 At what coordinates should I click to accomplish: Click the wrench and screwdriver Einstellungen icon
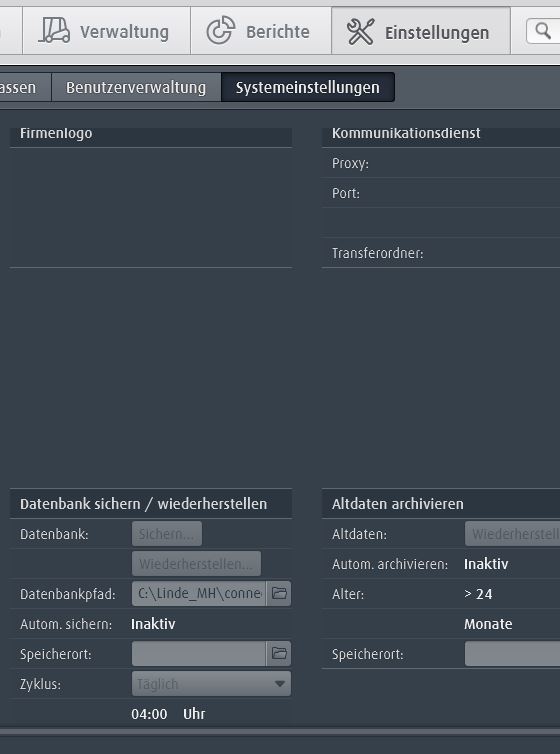pos(360,32)
